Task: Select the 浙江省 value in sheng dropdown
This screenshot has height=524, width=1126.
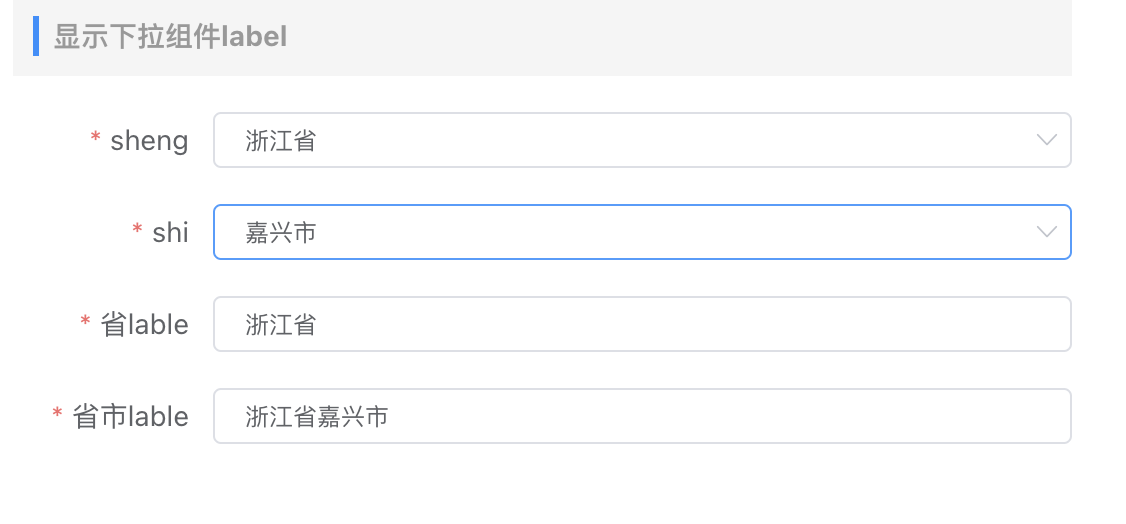Action: click(x=281, y=140)
